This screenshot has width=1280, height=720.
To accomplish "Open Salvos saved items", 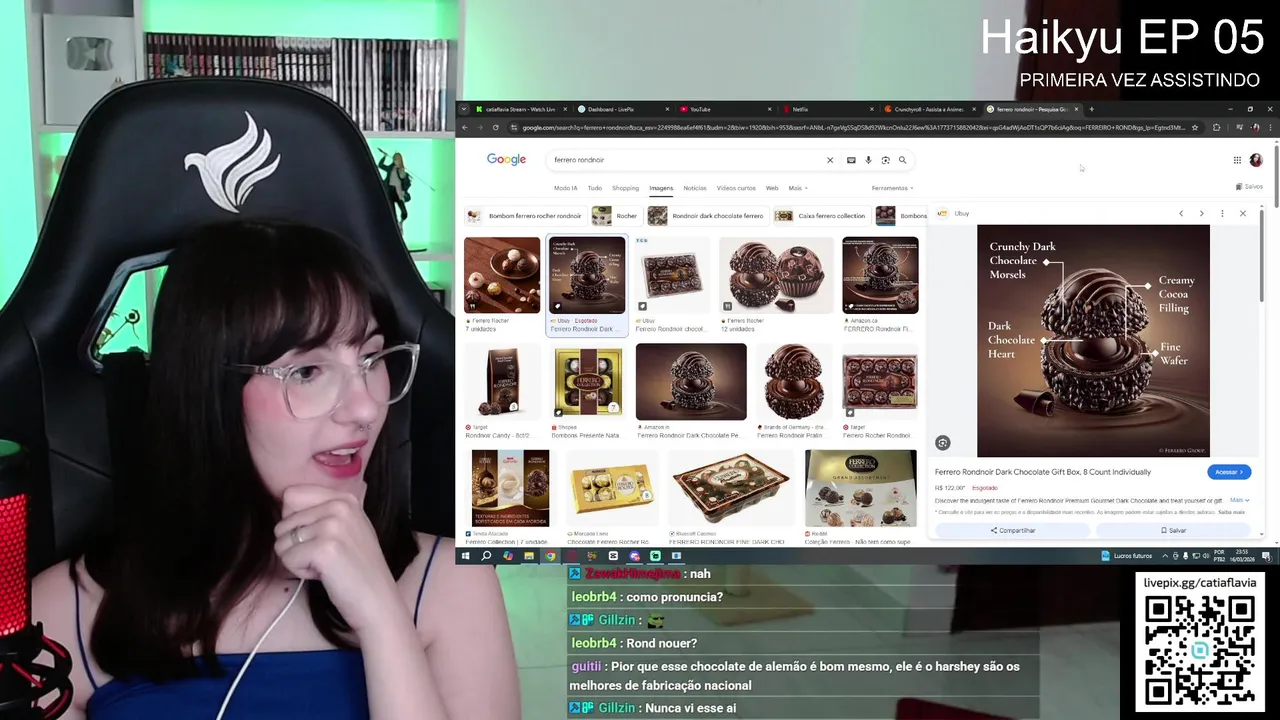I will [x=1249, y=187].
